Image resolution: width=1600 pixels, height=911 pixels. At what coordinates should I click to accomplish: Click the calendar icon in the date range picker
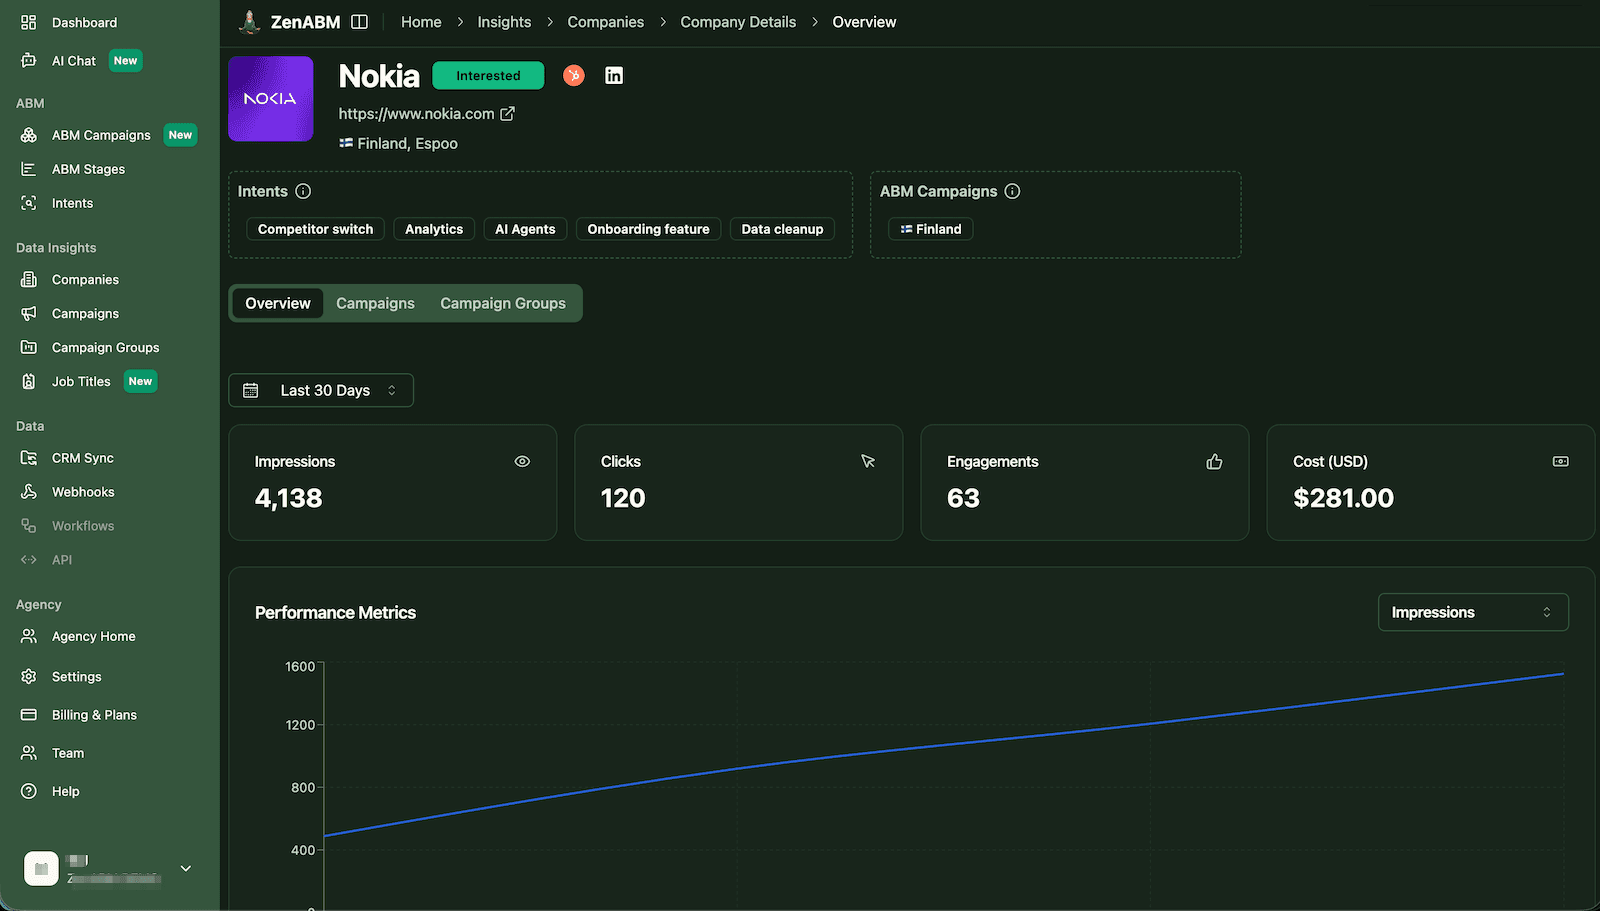[250, 390]
